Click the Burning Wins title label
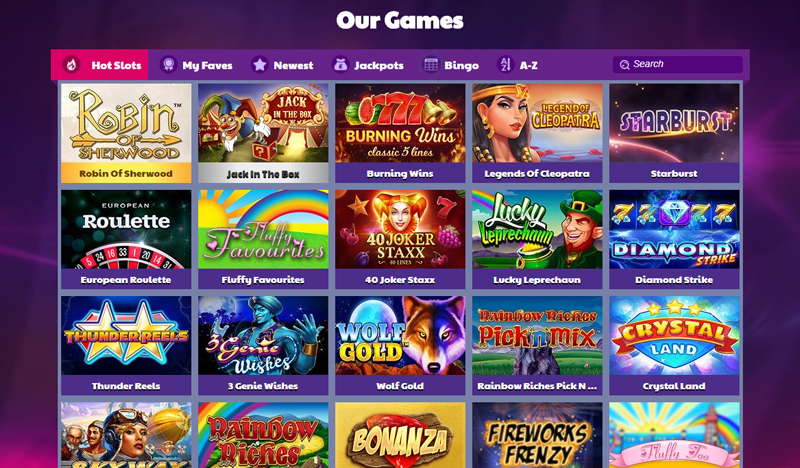Screen dimensions: 800x468 [400, 174]
